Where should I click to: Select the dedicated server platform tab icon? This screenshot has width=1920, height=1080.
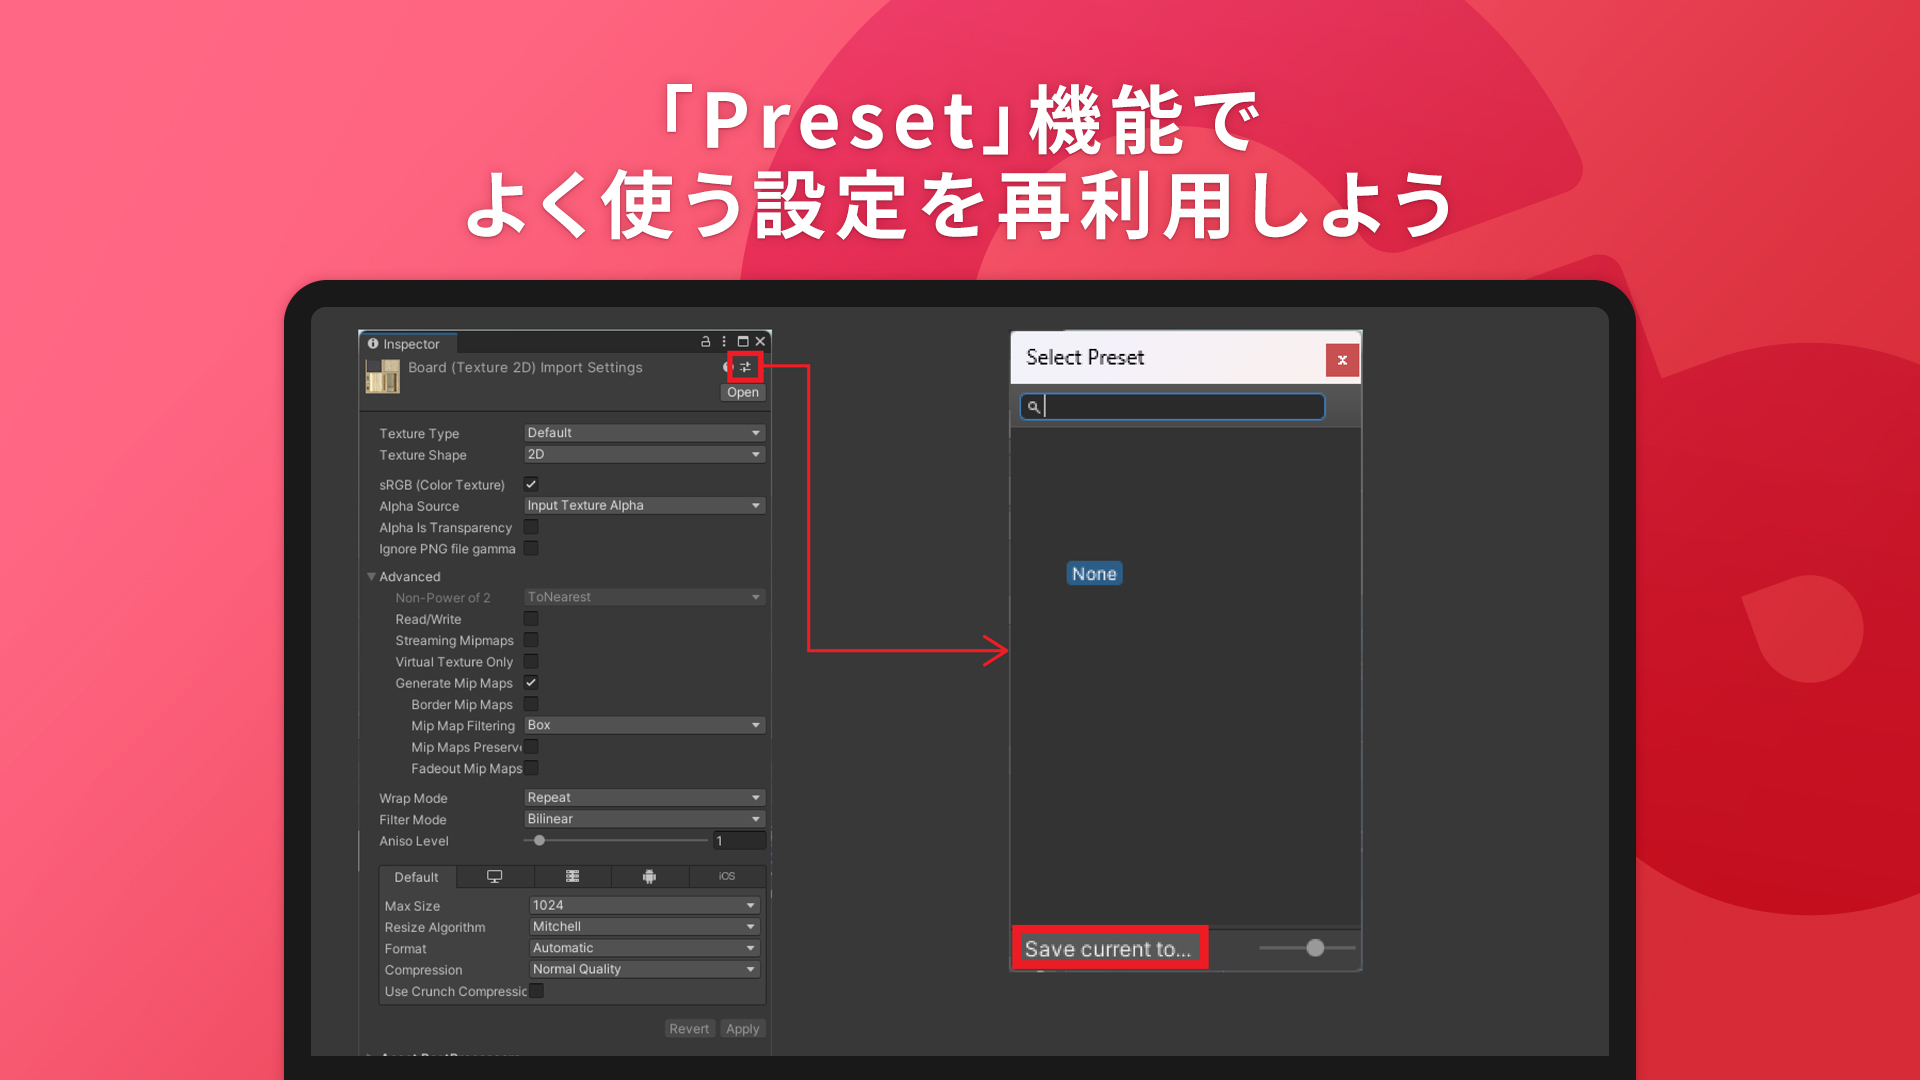tap(572, 876)
